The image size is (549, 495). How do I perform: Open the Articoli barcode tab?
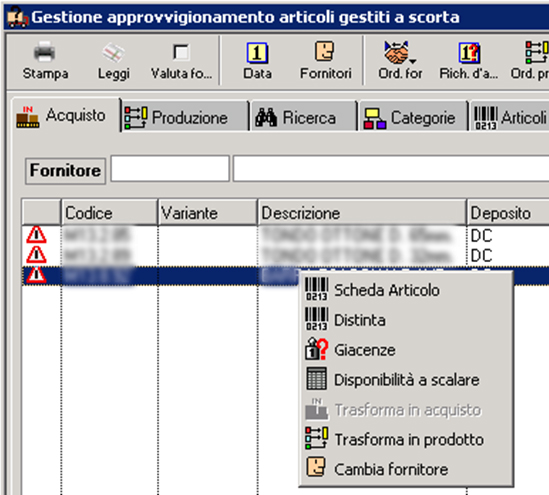510,117
